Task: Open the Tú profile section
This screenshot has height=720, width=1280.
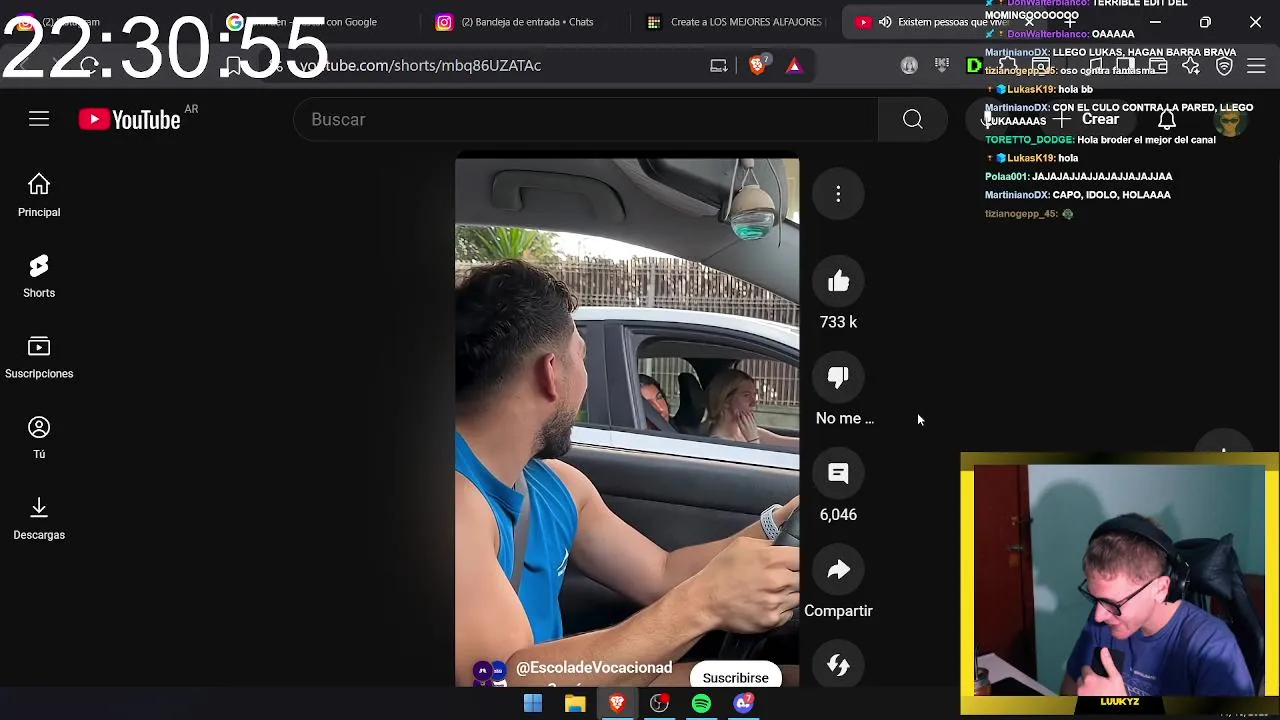Action: coord(39,438)
